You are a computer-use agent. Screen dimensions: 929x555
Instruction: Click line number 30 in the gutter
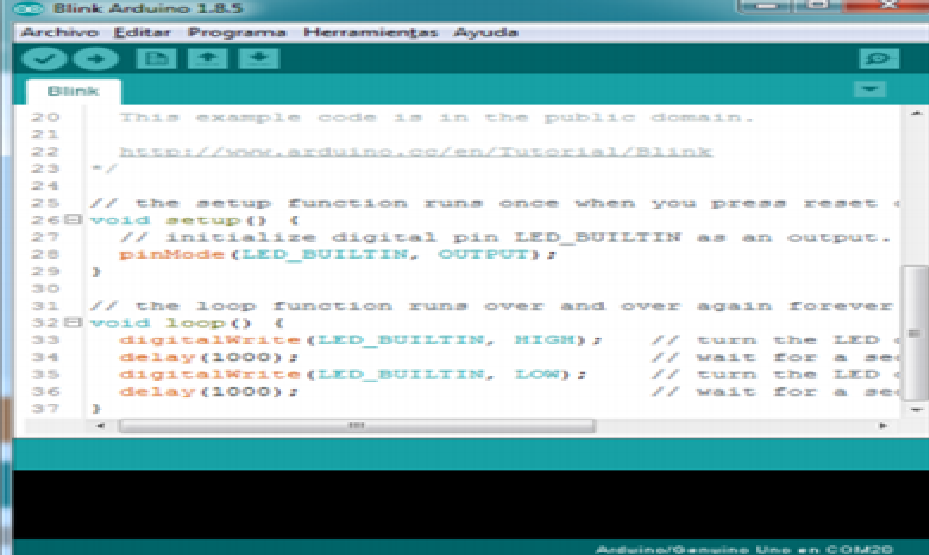[x=45, y=288]
